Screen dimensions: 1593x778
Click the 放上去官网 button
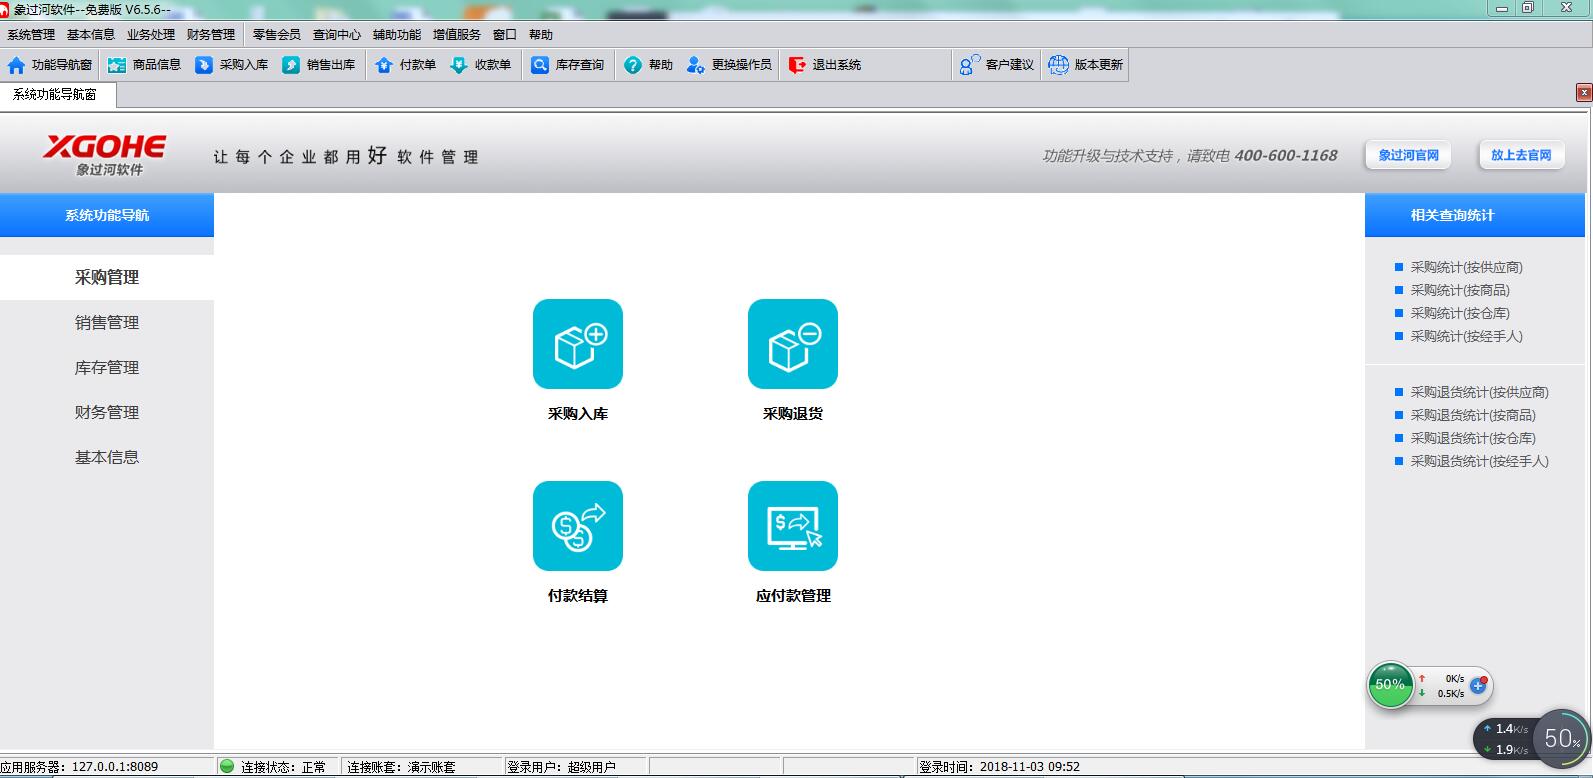click(1521, 155)
